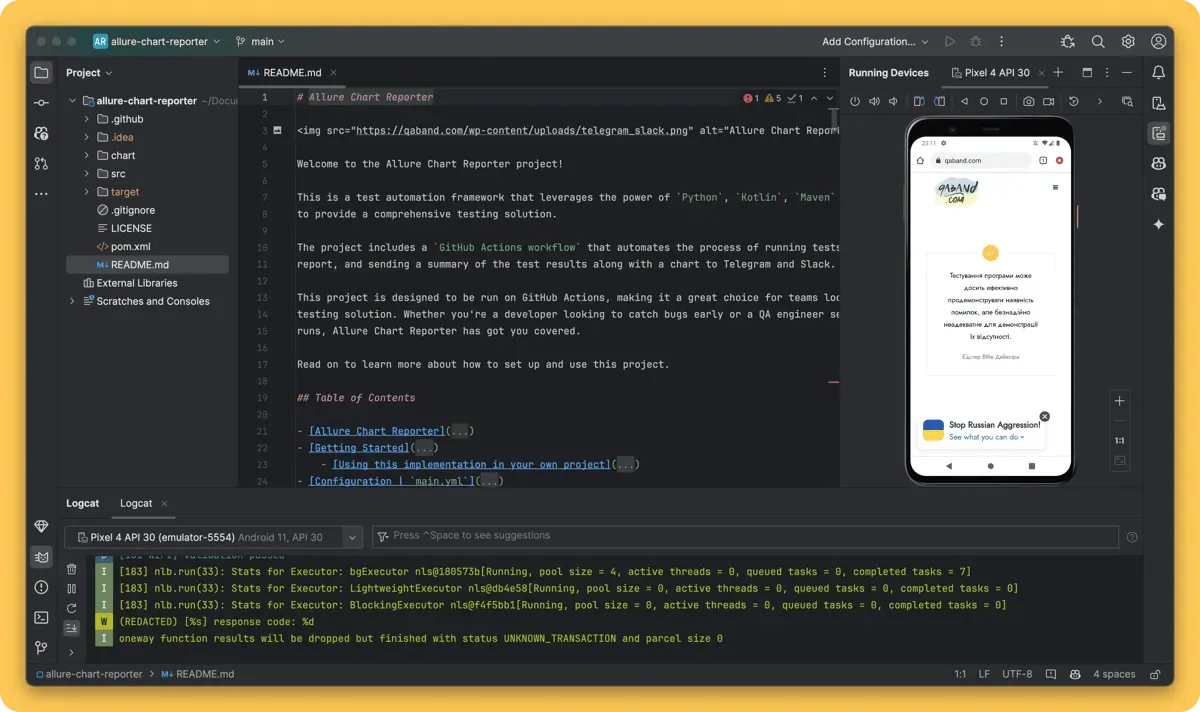Click the Getting Started link in editor
This screenshot has height=712, width=1200.
pyautogui.click(x=358, y=448)
